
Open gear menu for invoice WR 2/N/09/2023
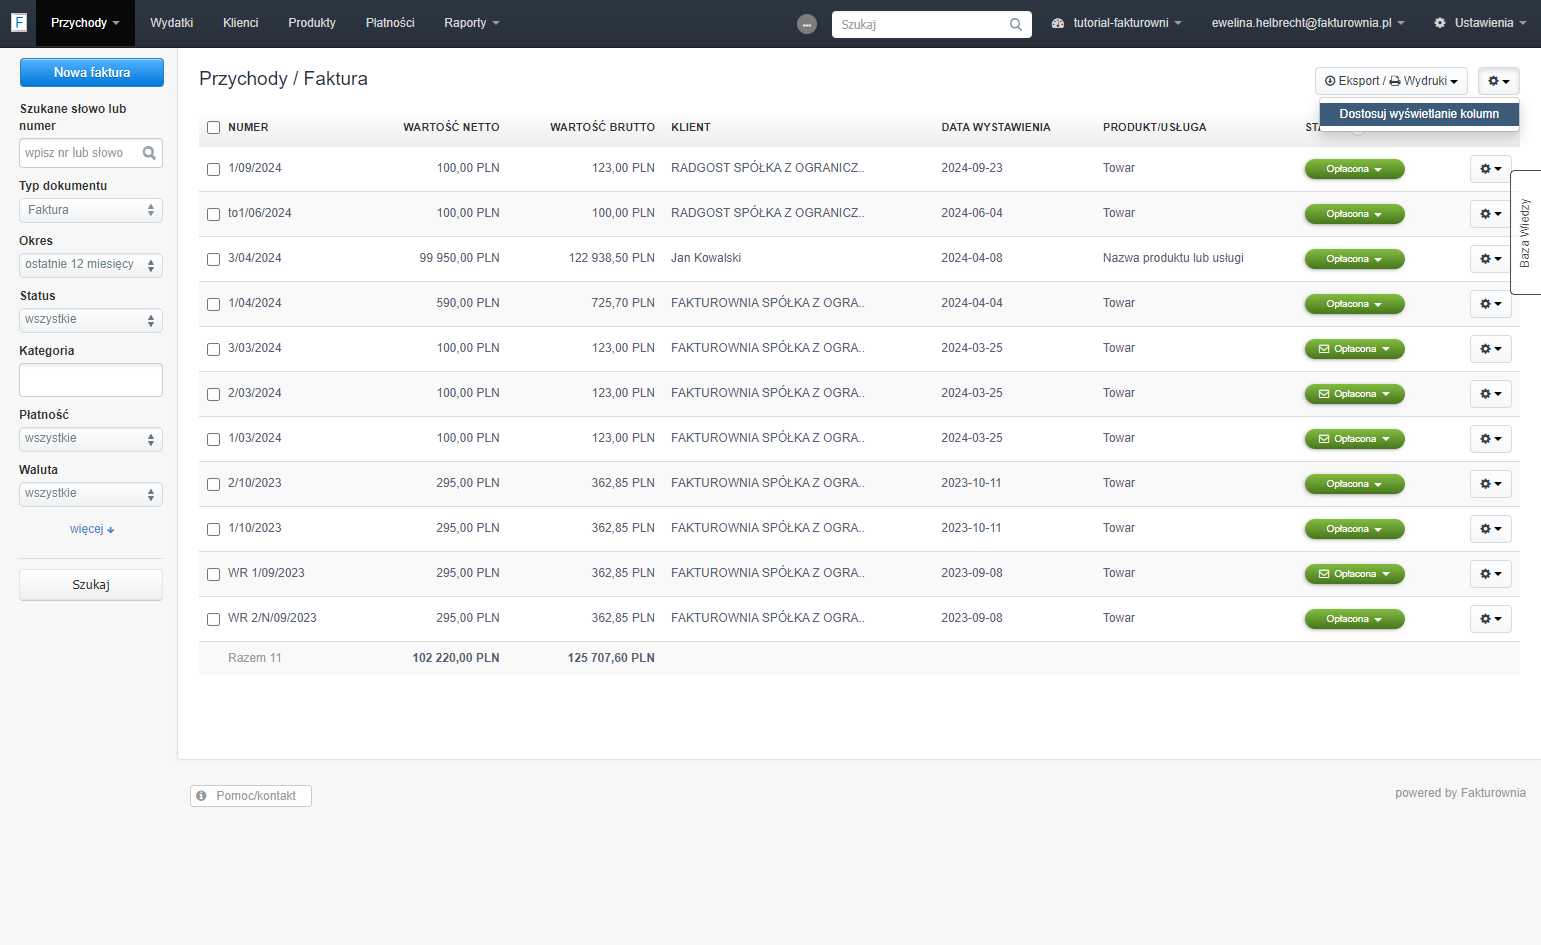[1490, 619]
